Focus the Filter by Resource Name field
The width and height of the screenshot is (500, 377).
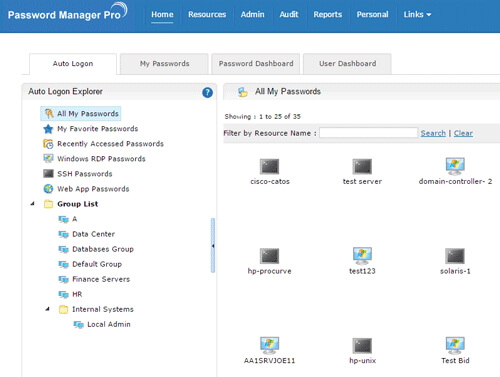(368, 133)
